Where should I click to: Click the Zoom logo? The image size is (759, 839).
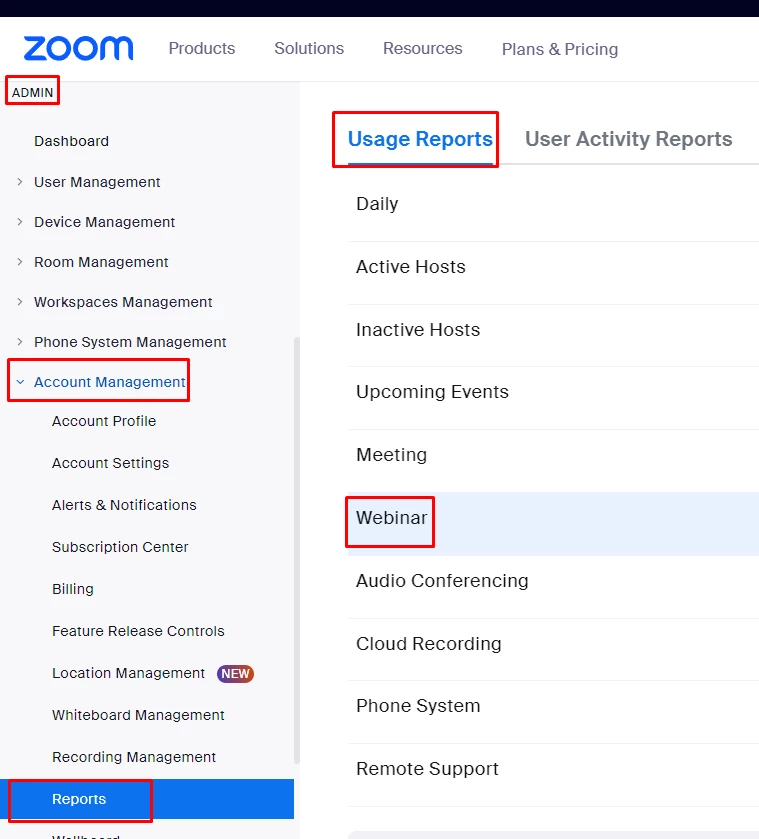pyautogui.click(x=78, y=48)
